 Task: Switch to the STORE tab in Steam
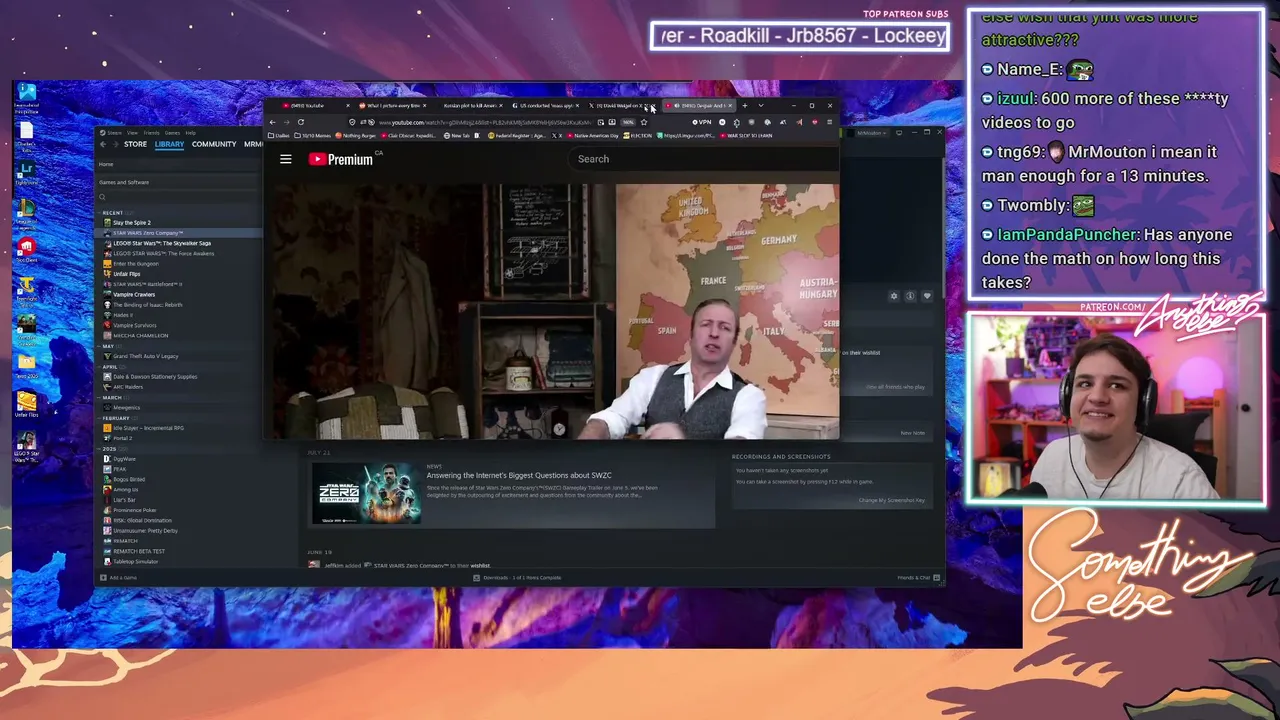(x=135, y=144)
